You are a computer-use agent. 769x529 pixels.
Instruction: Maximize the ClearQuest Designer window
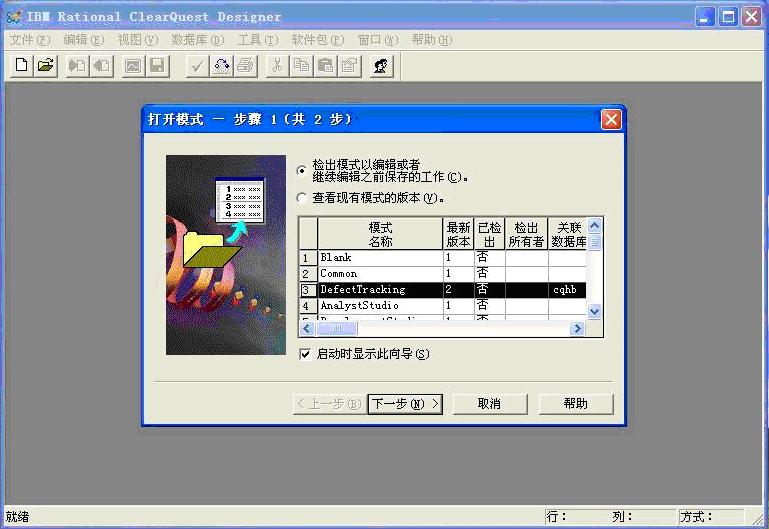point(728,17)
